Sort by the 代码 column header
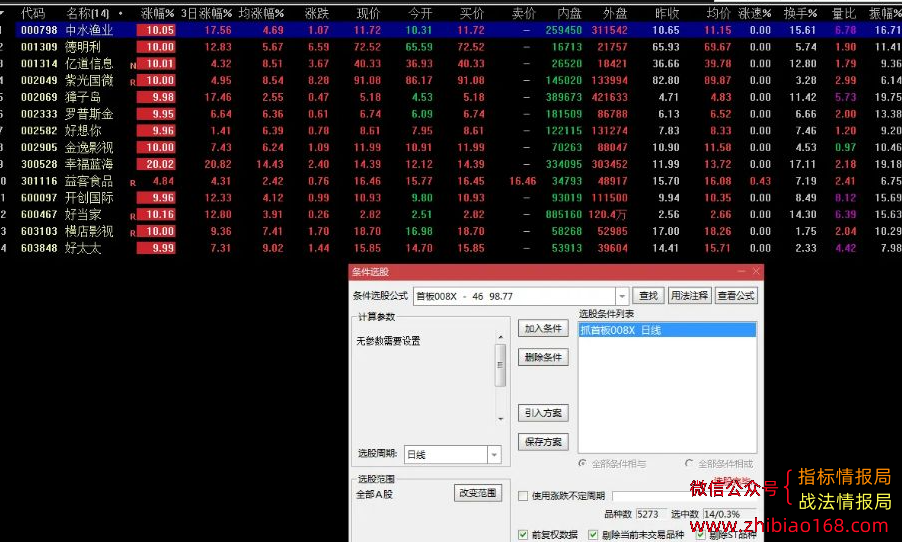The height and width of the screenshot is (542, 902). [x=33, y=13]
